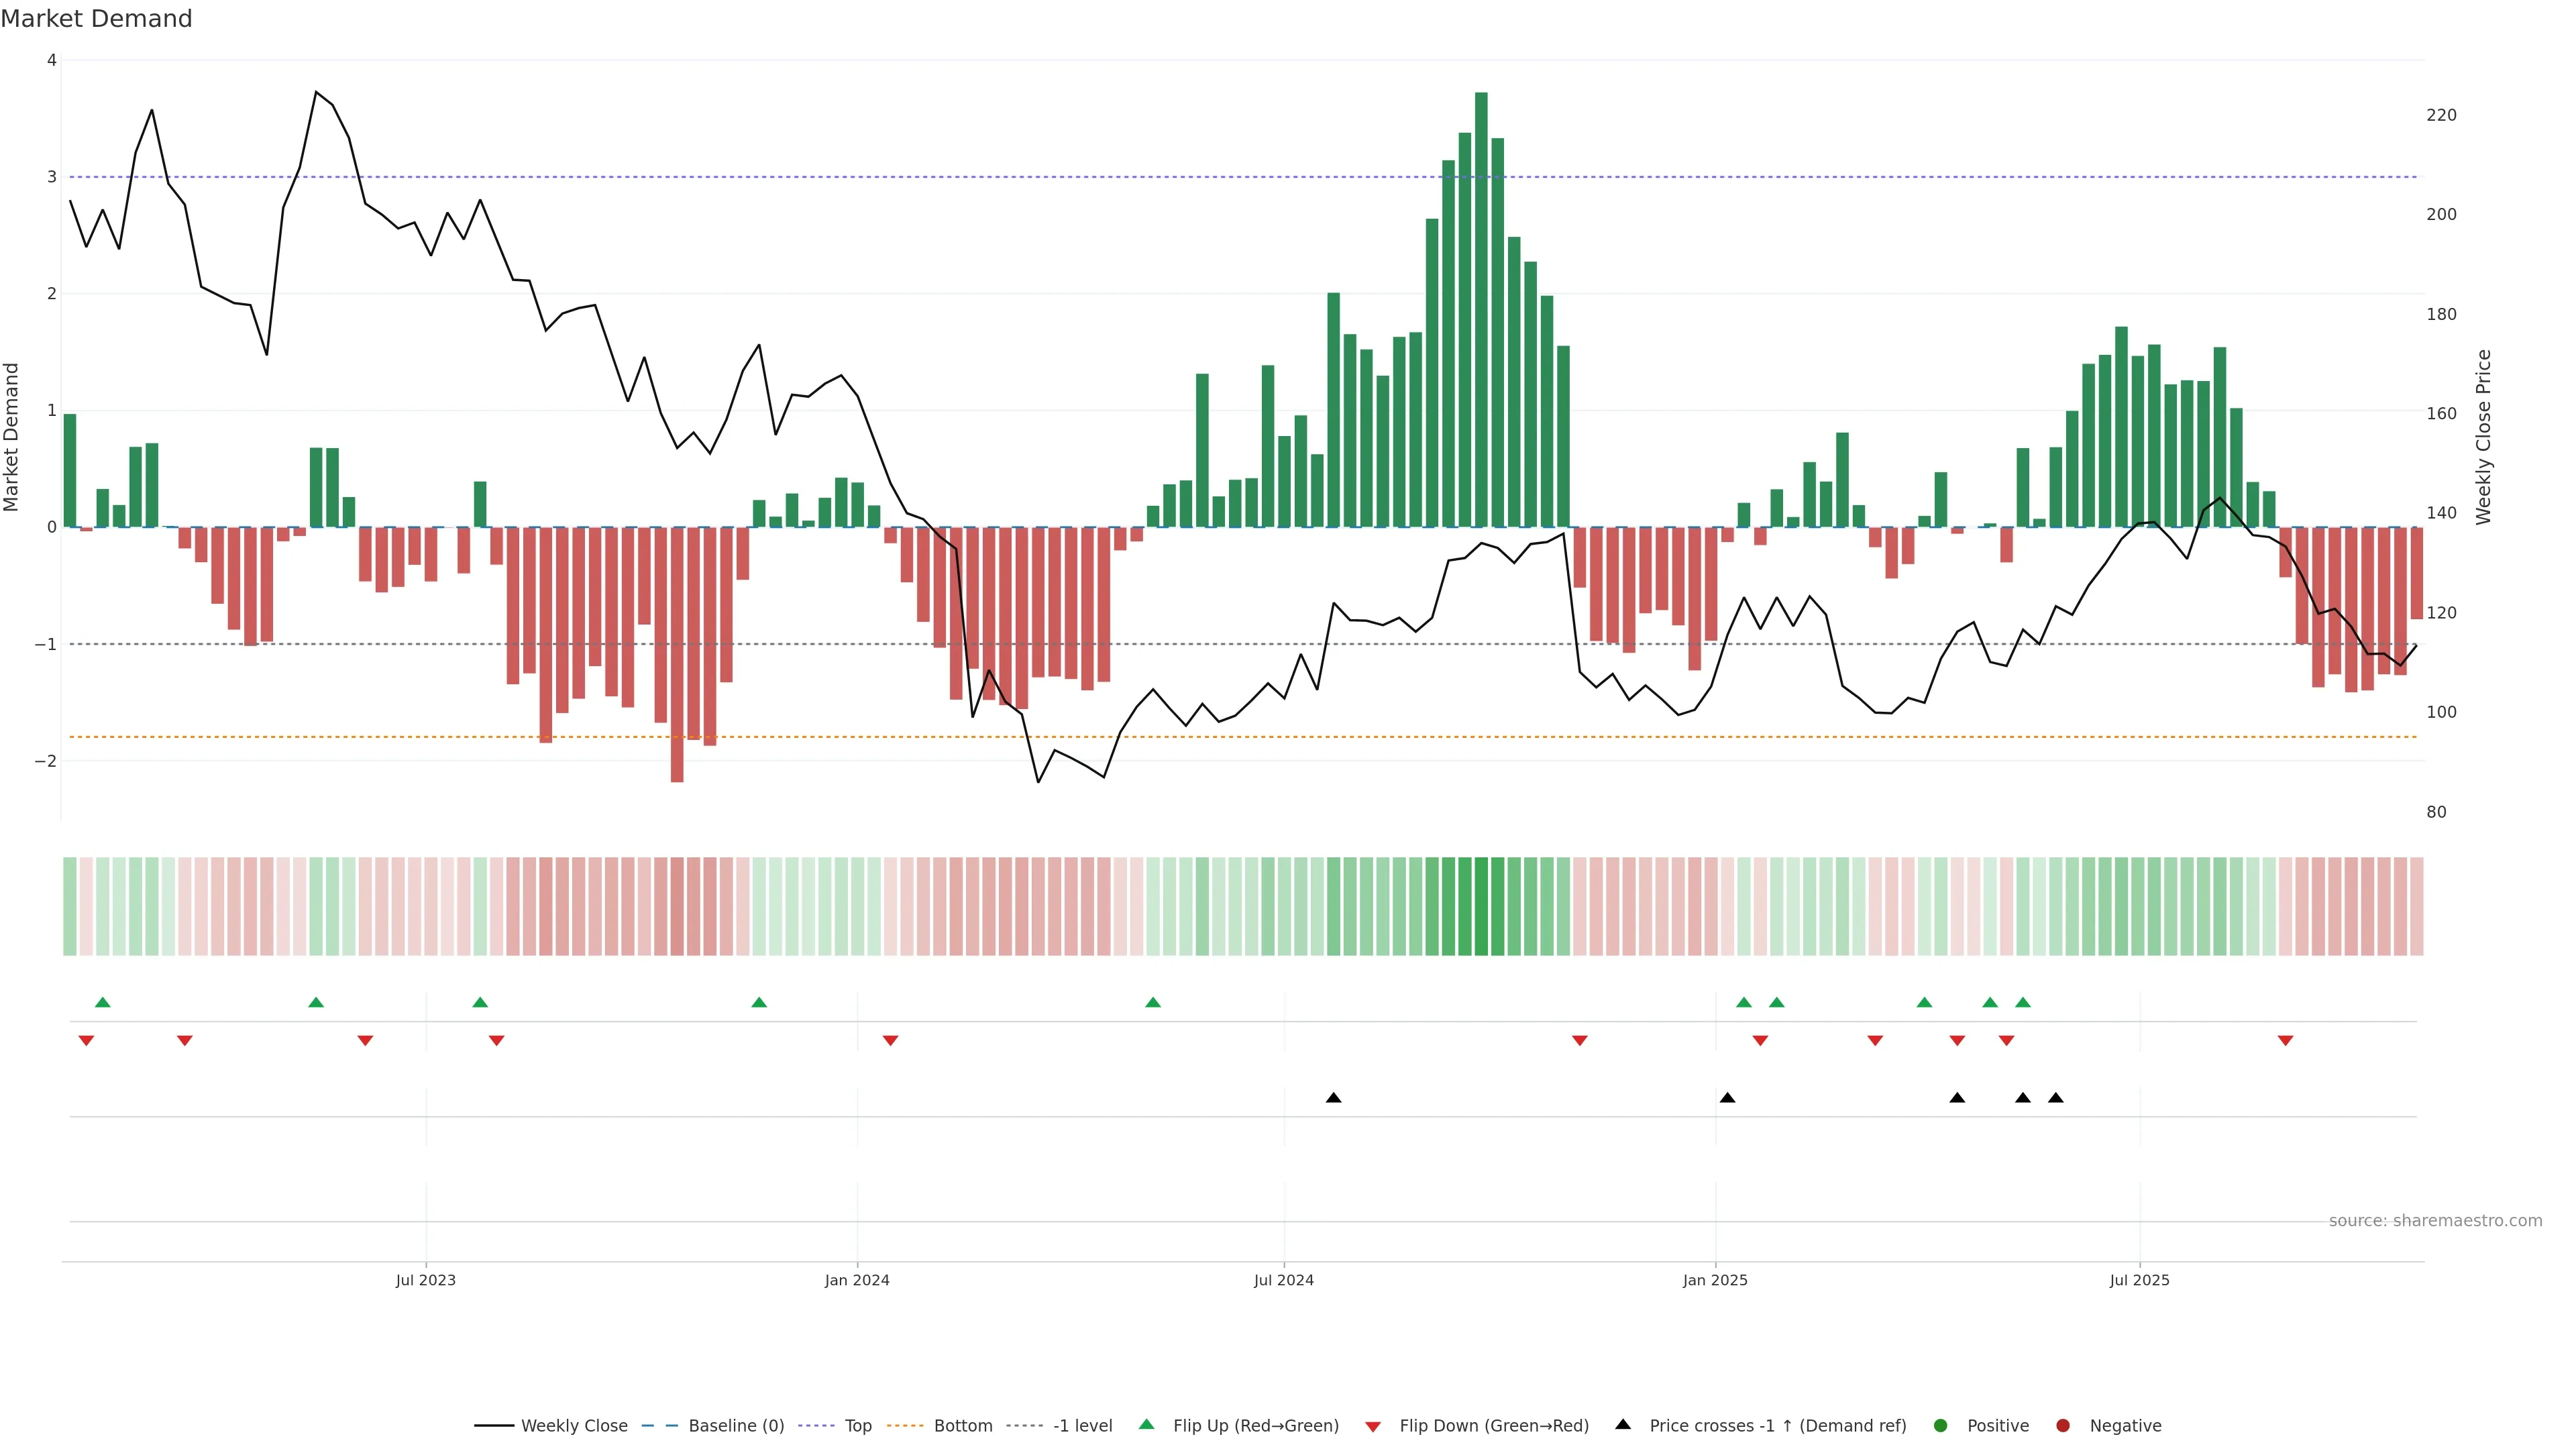Click black Price crosses -1 legend triangle

point(1623,1425)
